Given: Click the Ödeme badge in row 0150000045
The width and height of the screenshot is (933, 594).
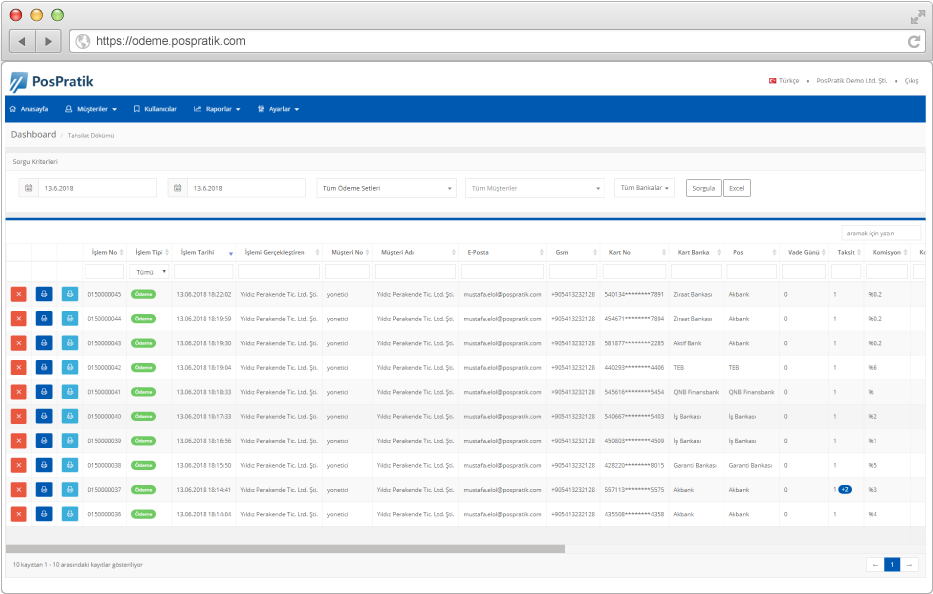Looking at the screenshot, I should point(143,294).
